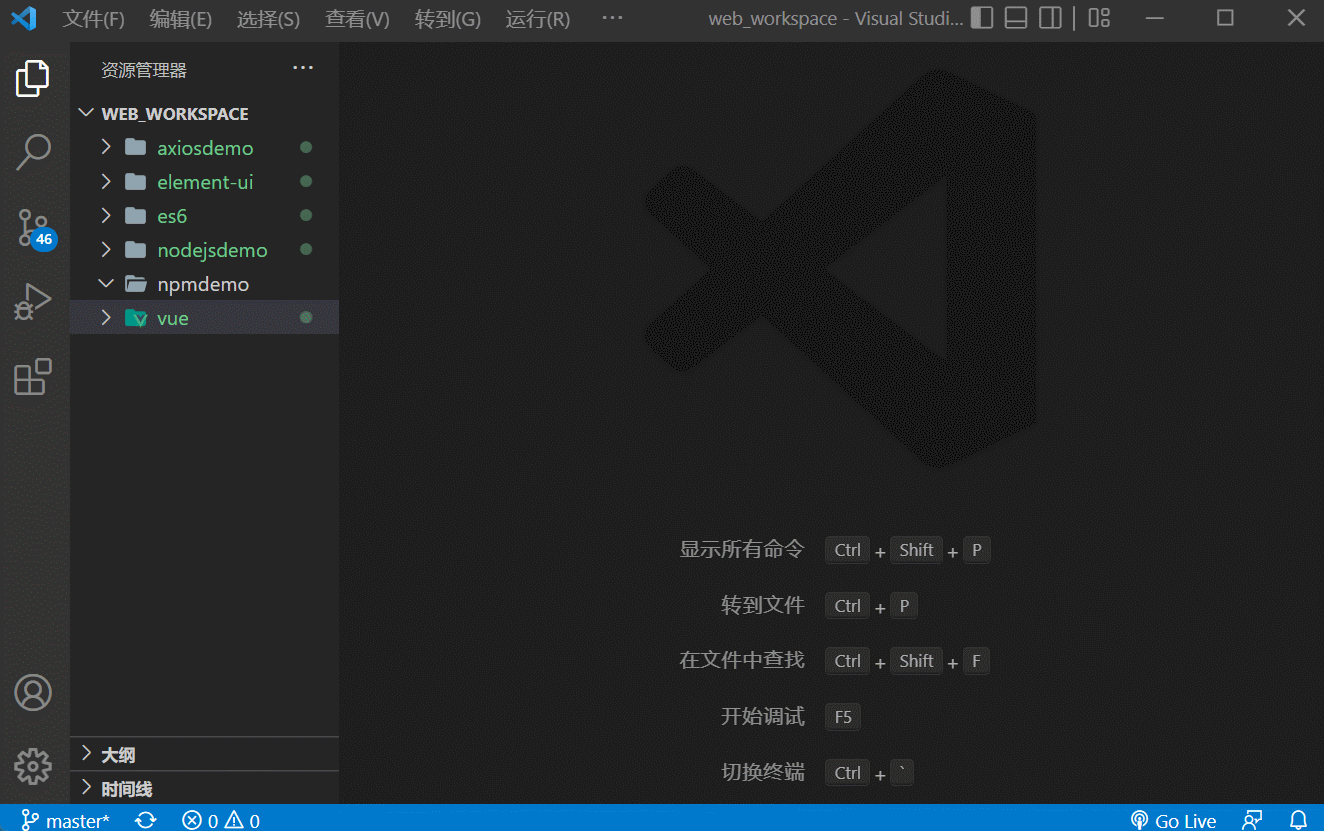The image size is (1324, 831).
Task: Open the Run and Debug view
Action: pos(33,302)
